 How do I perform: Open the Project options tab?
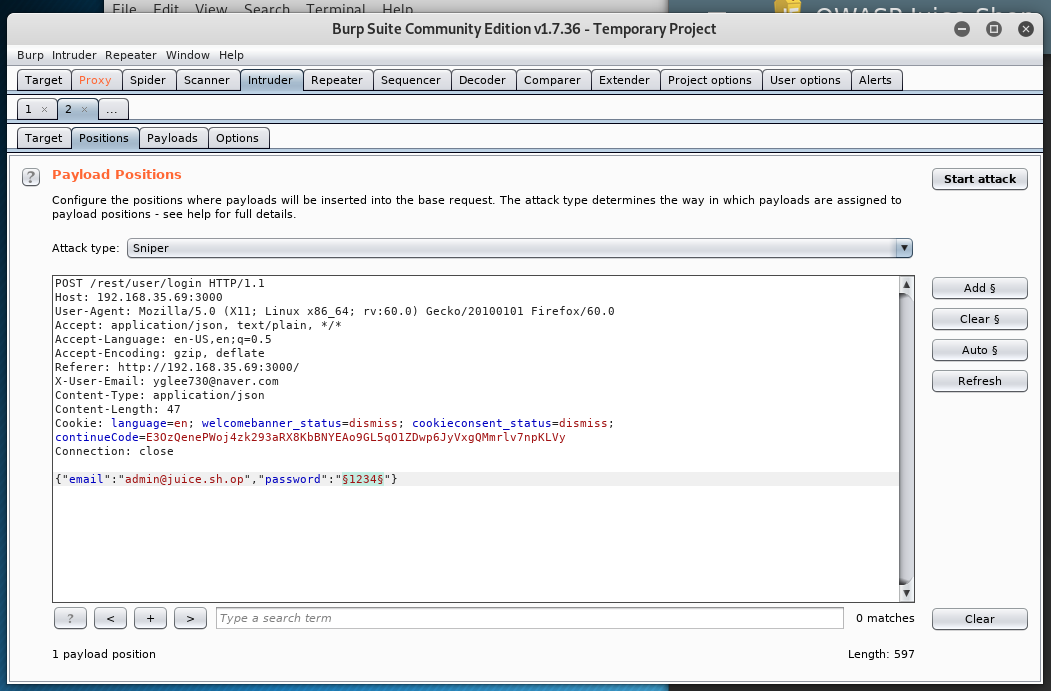pyautogui.click(x=710, y=80)
